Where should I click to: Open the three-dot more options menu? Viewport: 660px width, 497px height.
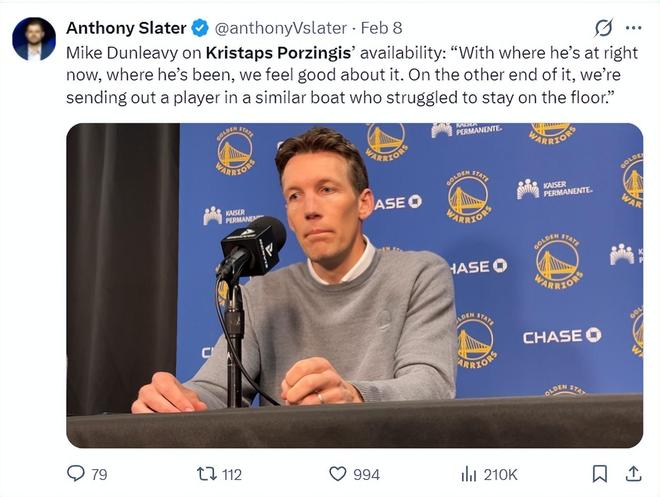click(x=633, y=27)
